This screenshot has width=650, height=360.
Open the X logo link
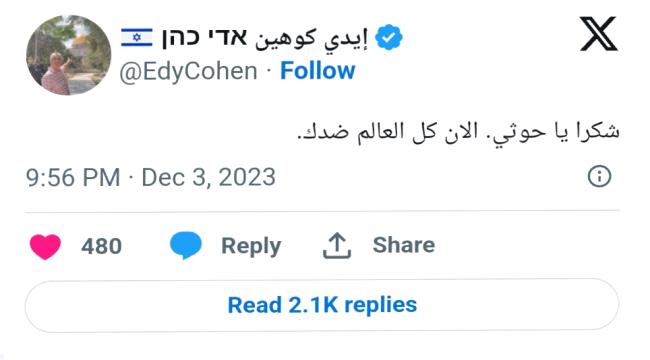pos(598,34)
